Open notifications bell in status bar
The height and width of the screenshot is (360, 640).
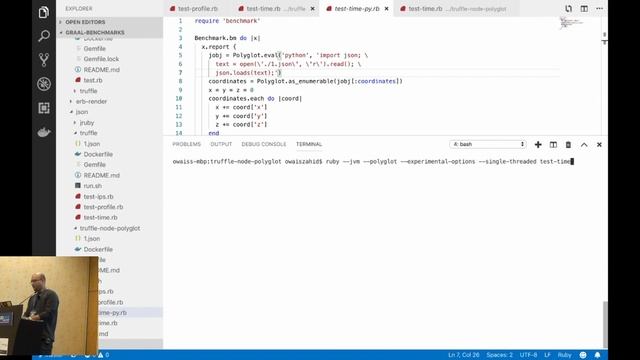(x=598, y=355)
